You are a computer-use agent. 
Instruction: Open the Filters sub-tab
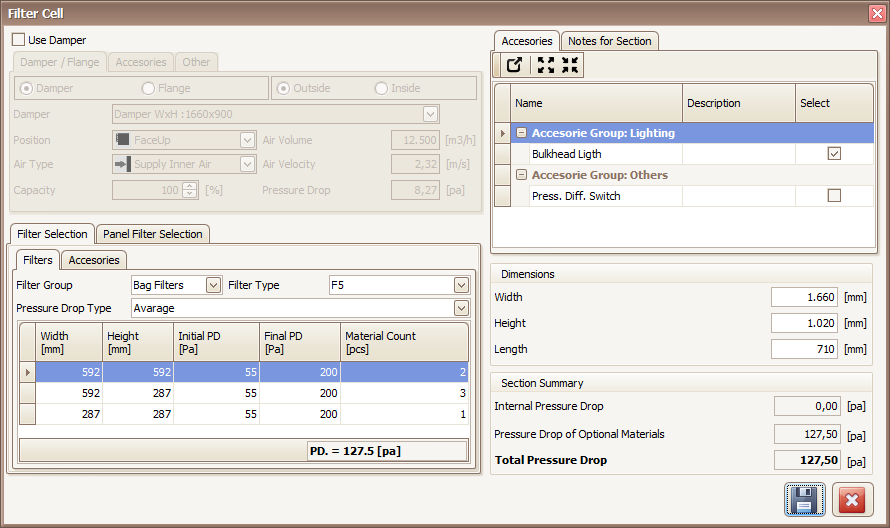(x=37, y=260)
